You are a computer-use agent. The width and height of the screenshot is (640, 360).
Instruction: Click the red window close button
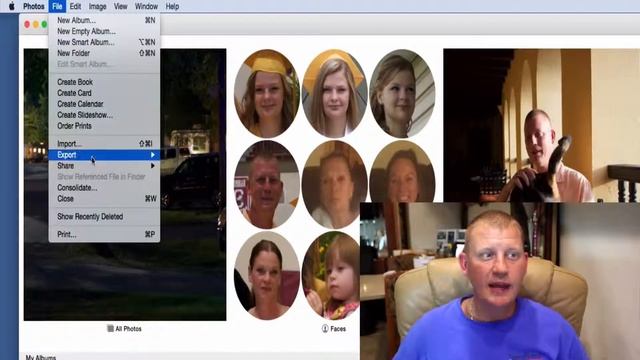pos(27,24)
